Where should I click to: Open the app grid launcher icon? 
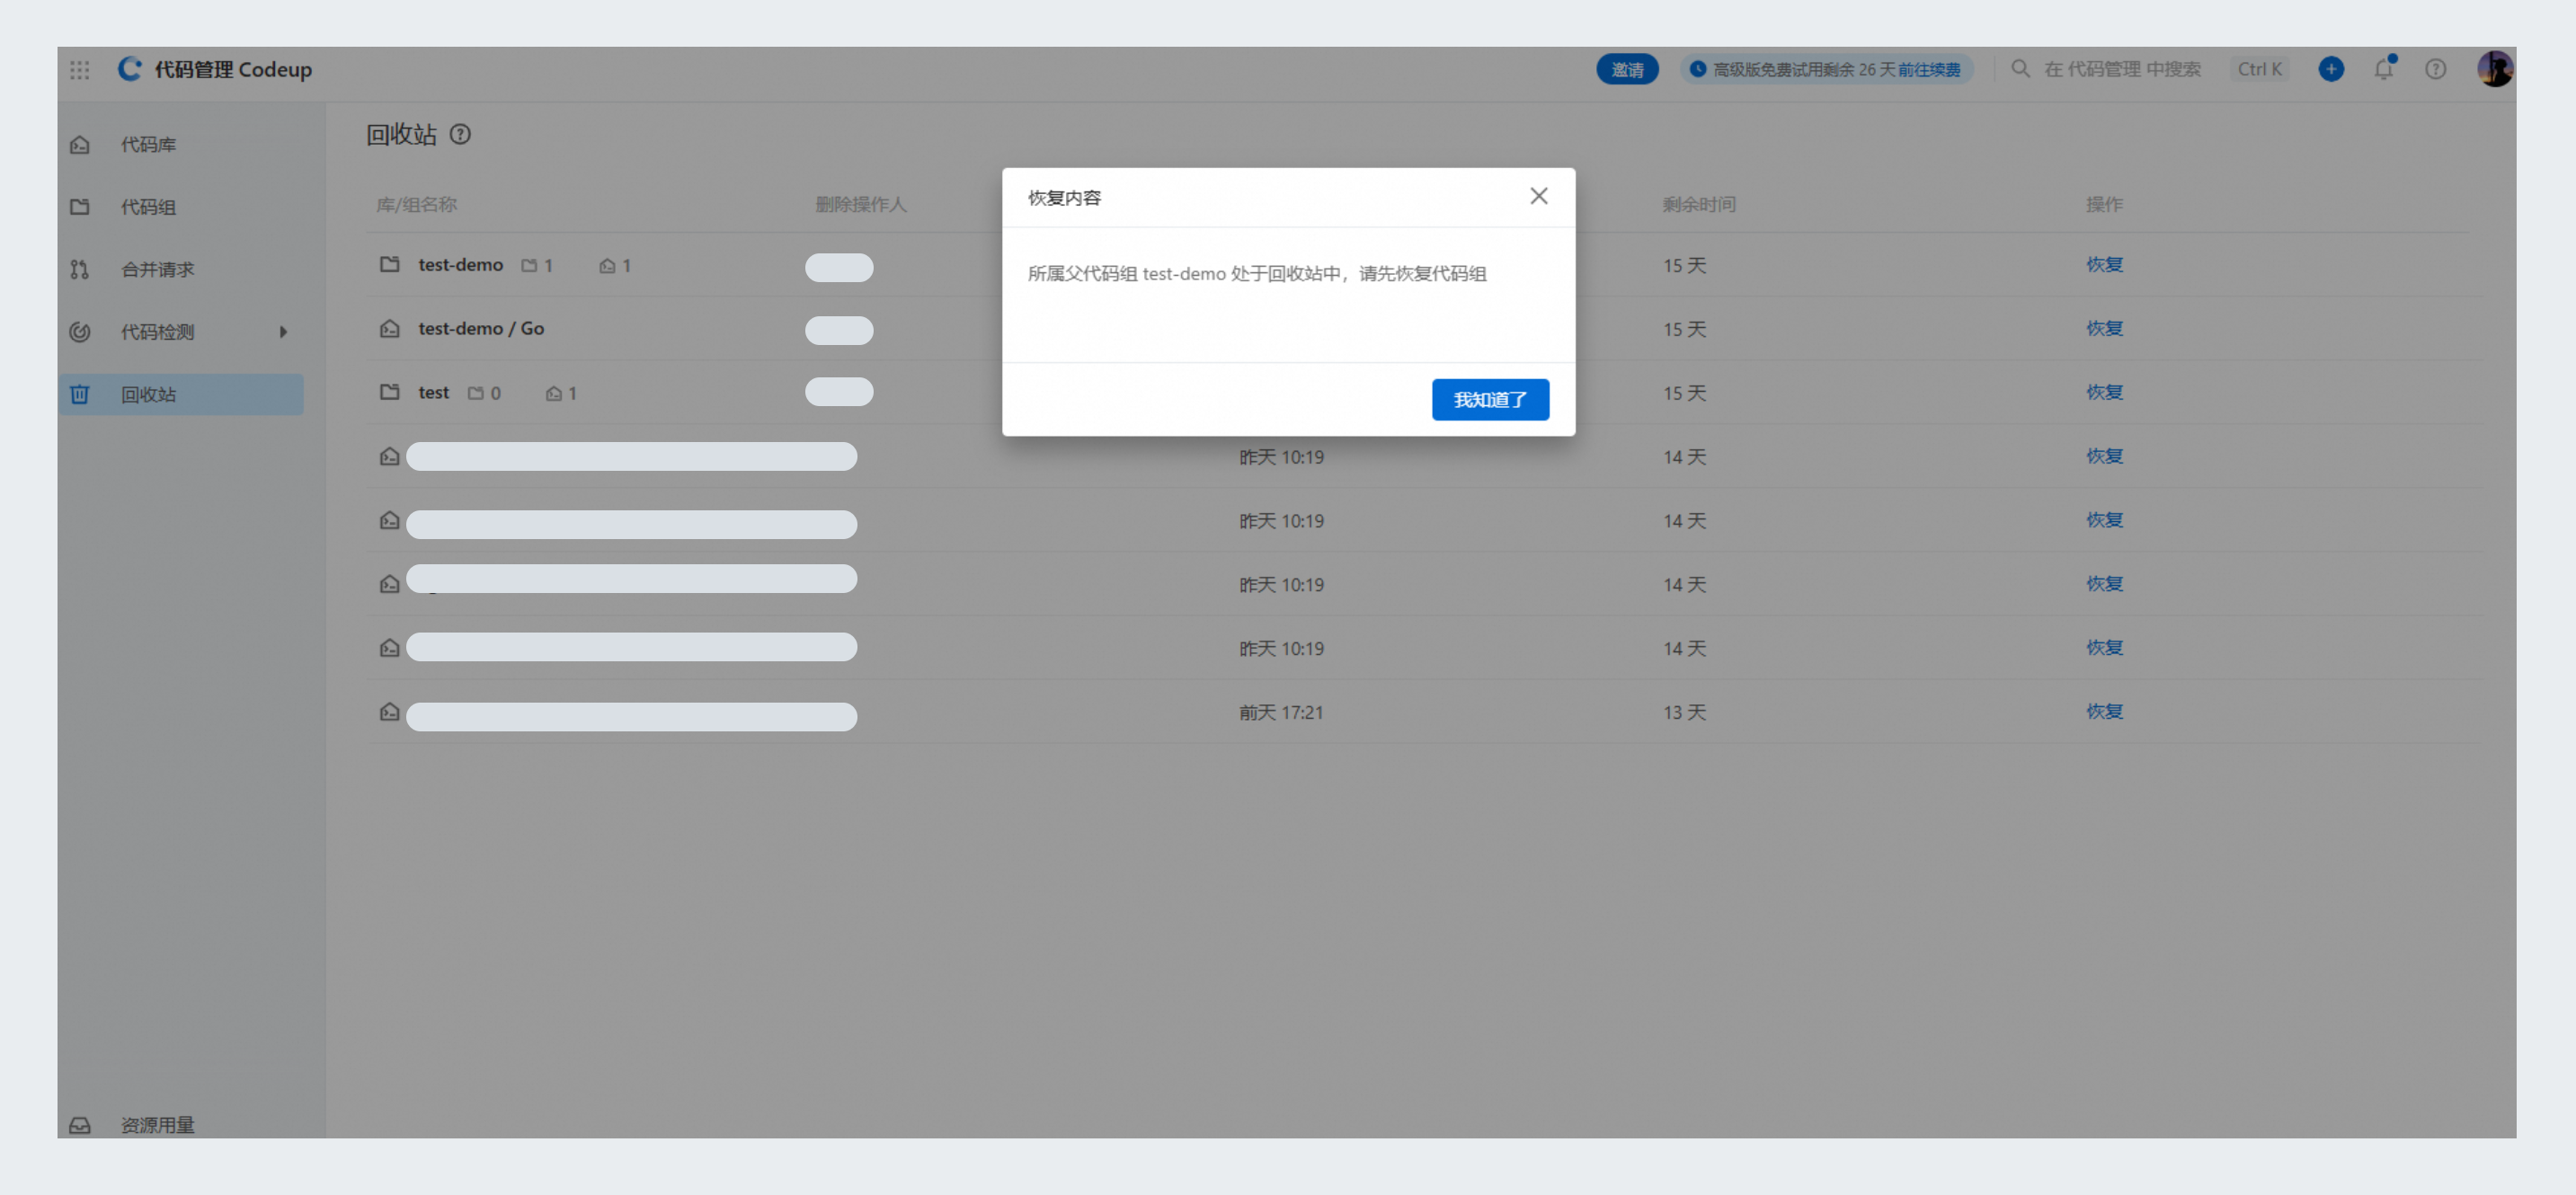[x=80, y=69]
